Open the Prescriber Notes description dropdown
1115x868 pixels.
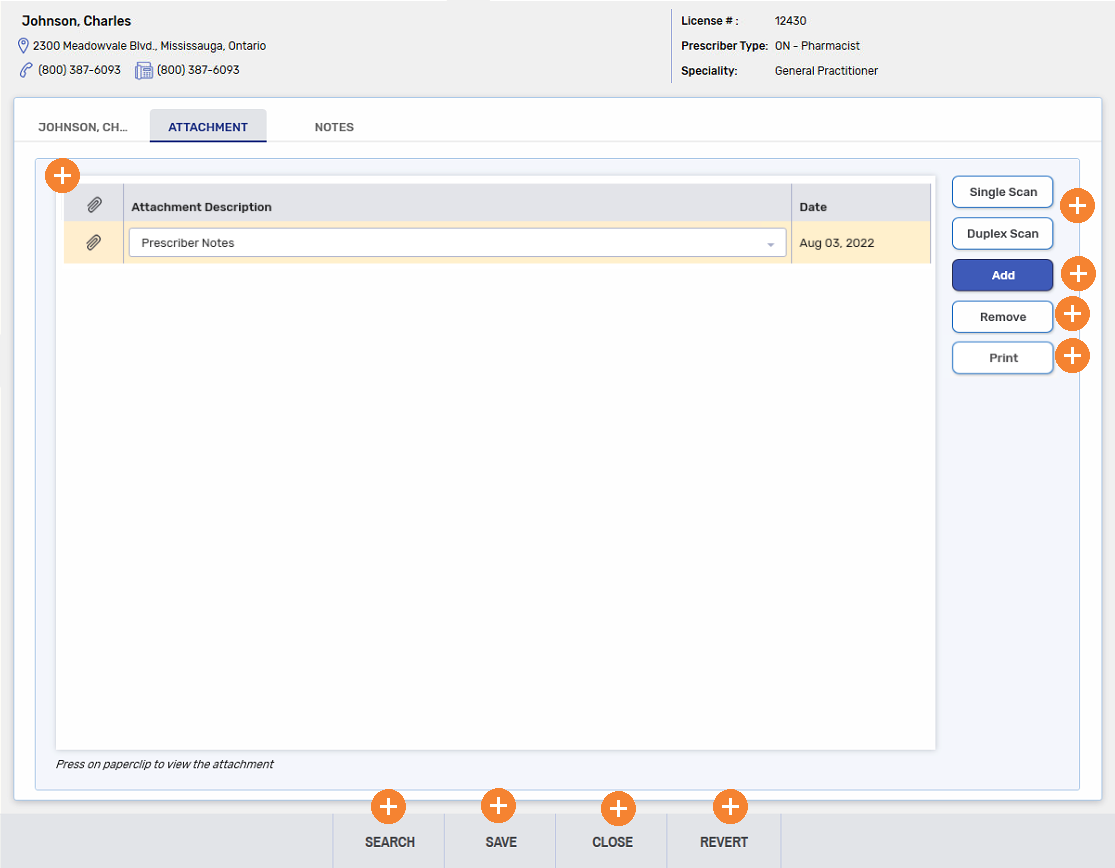pyautogui.click(x=457, y=243)
